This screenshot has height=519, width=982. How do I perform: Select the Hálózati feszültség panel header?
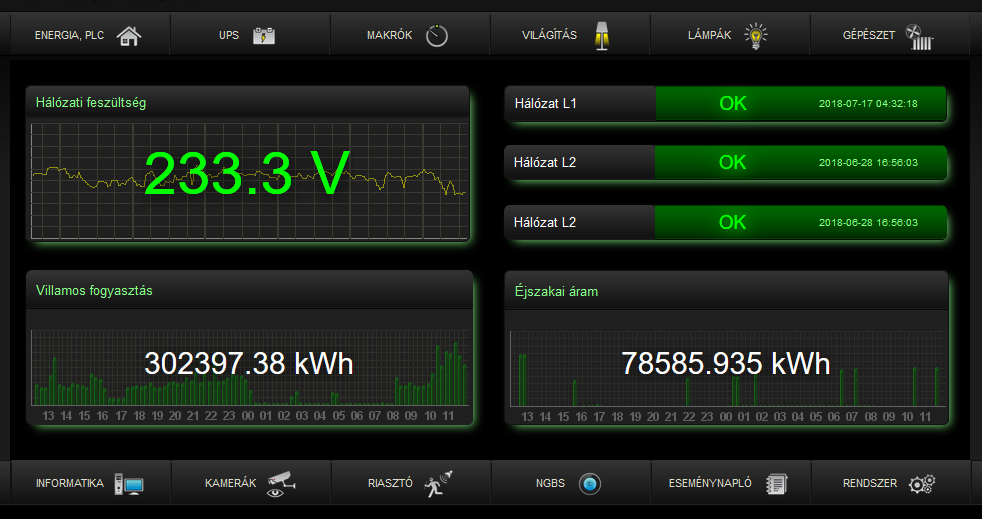click(x=247, y=102)
